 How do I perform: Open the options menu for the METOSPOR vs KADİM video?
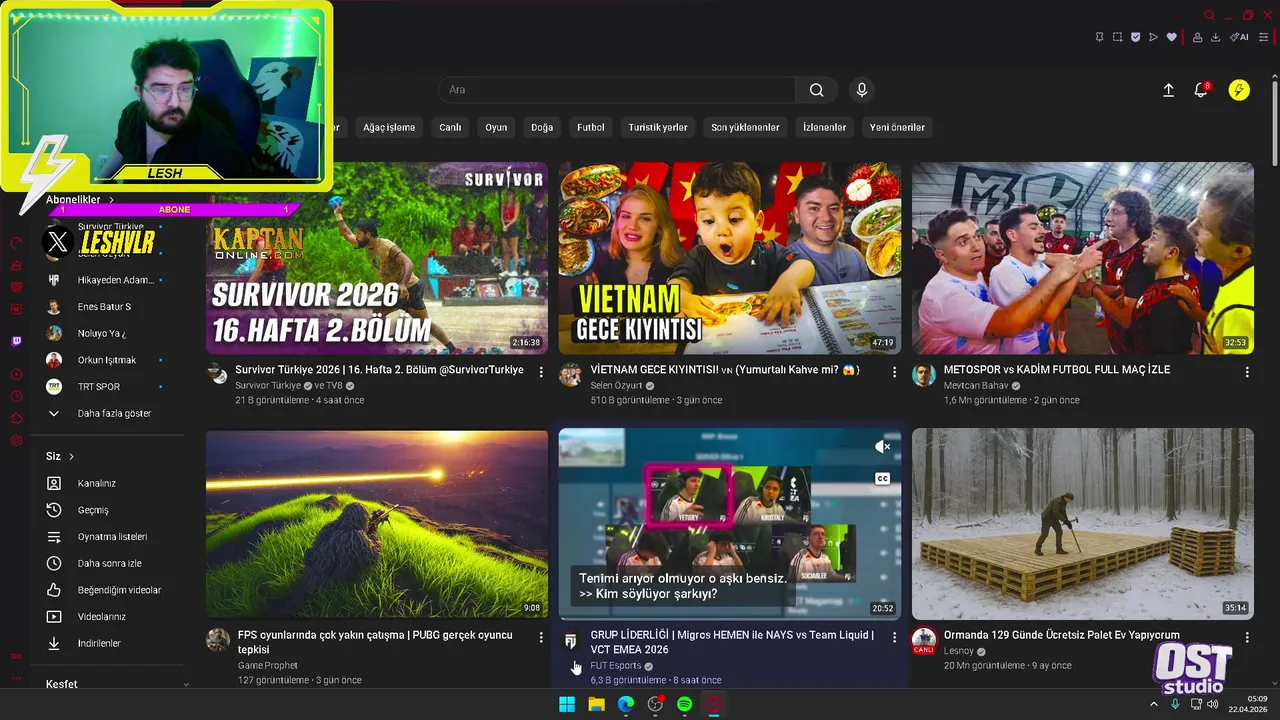(x=1247, y=372)
